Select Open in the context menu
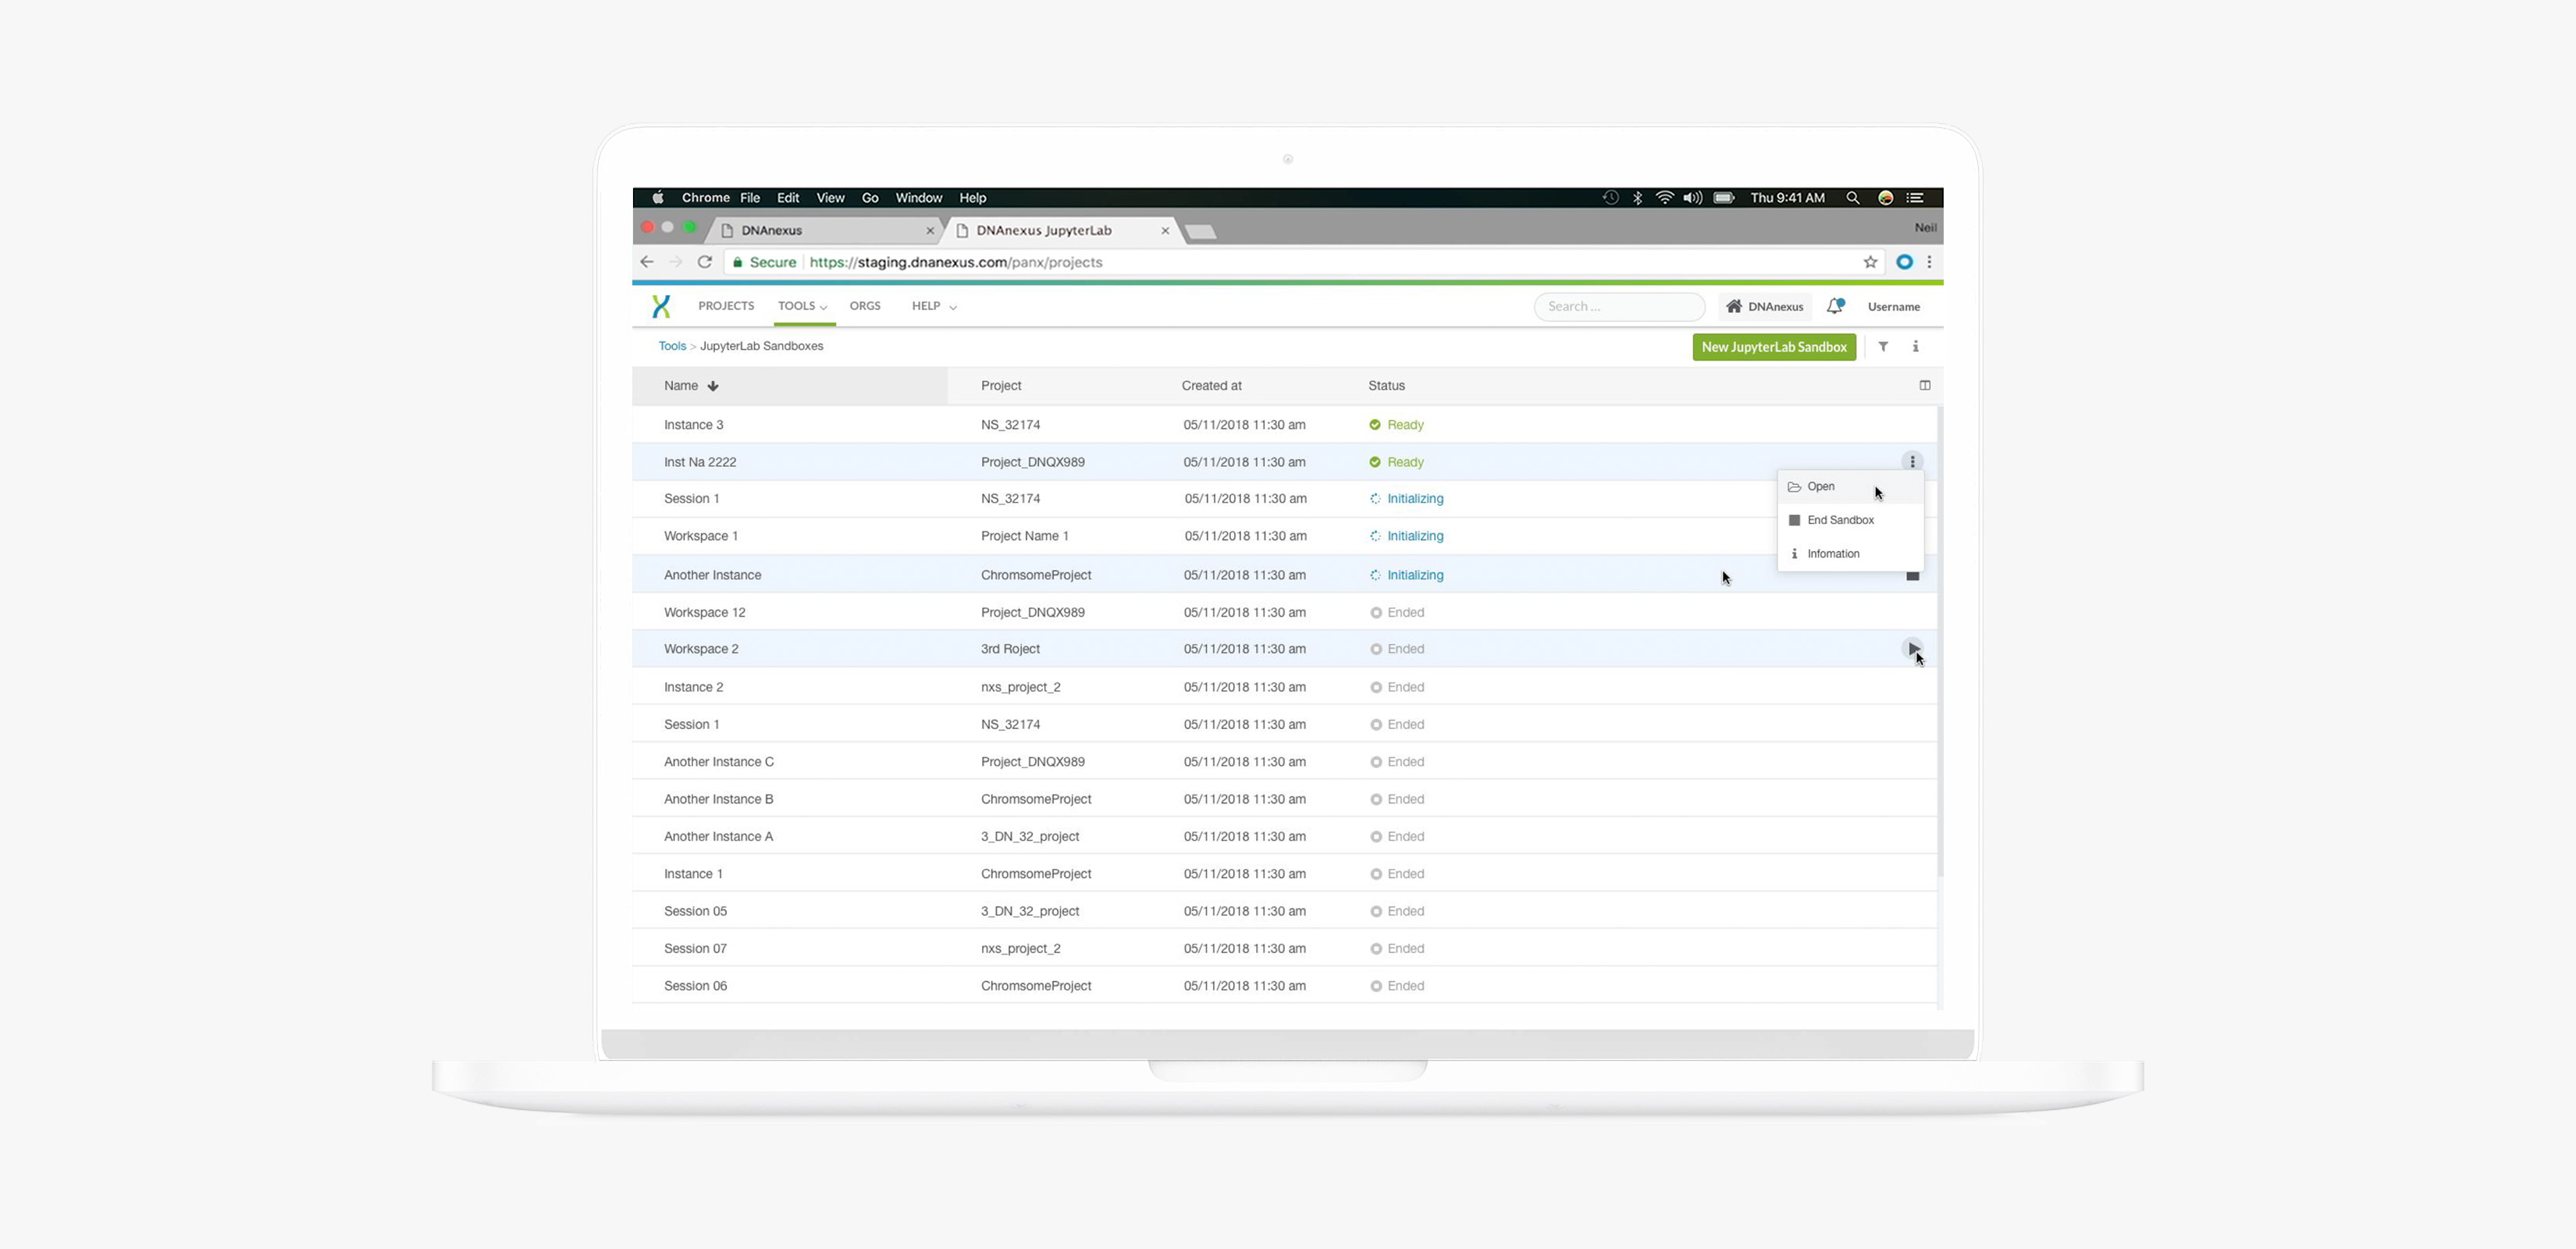The height and width of the screenshot is (1249, 2576). (1820, 487)
